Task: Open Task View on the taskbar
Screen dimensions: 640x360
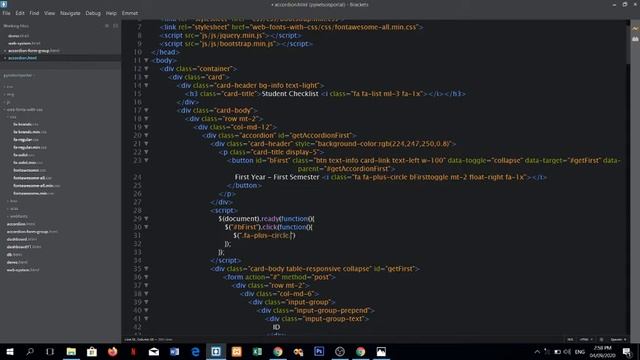Action: pos(50,351)
